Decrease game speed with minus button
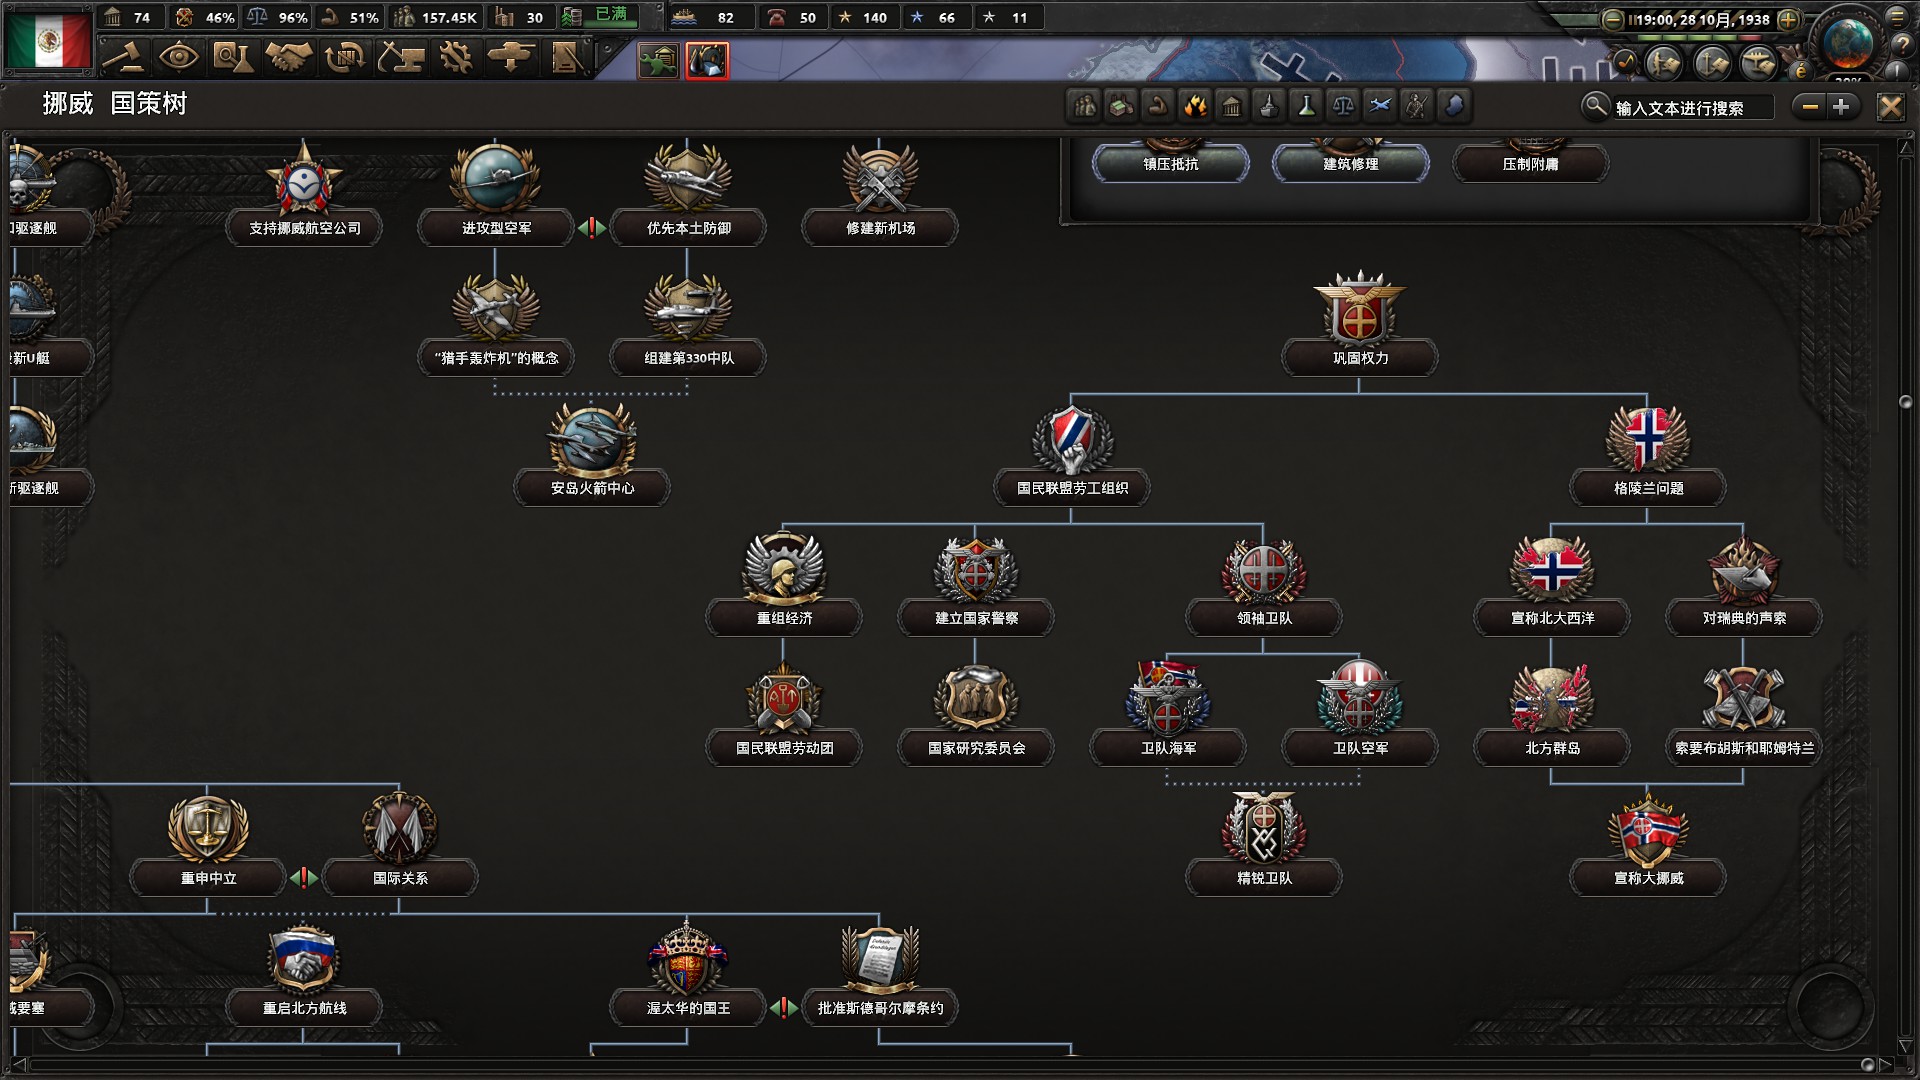 [1613, 19]
